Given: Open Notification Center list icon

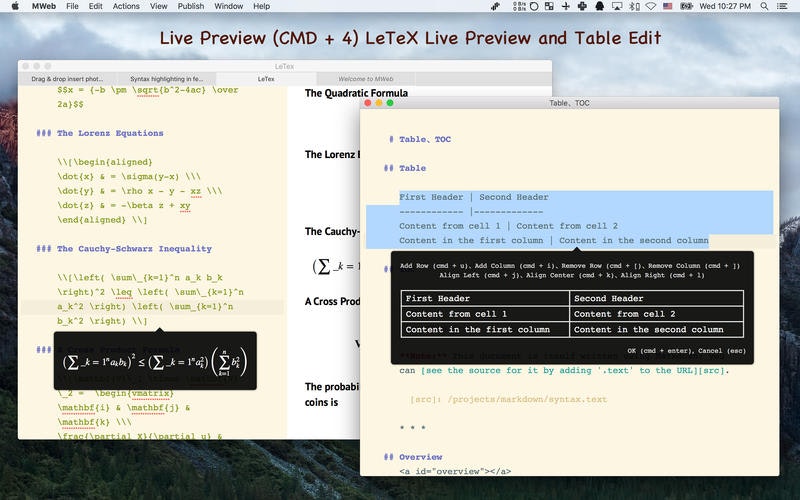Looking at the screenshot, I should coord(782,6).
